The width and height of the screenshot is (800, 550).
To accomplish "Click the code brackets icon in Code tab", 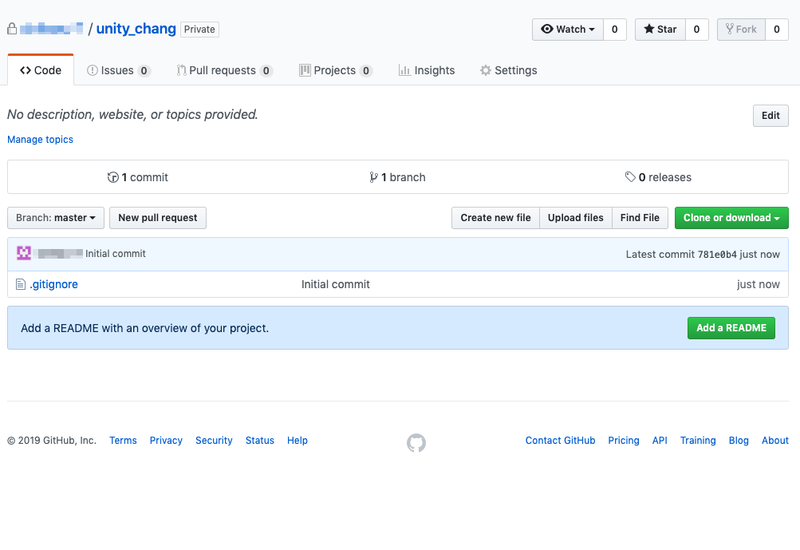I will tap(26, 70).
